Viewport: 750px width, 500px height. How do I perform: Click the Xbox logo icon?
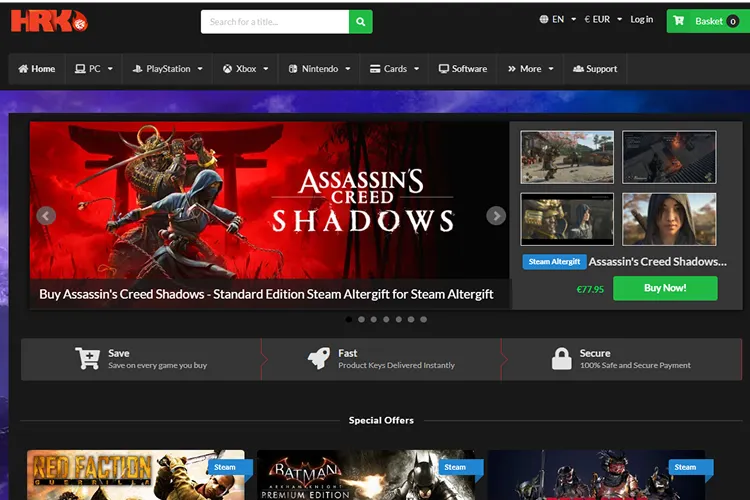tap(227, 69)
